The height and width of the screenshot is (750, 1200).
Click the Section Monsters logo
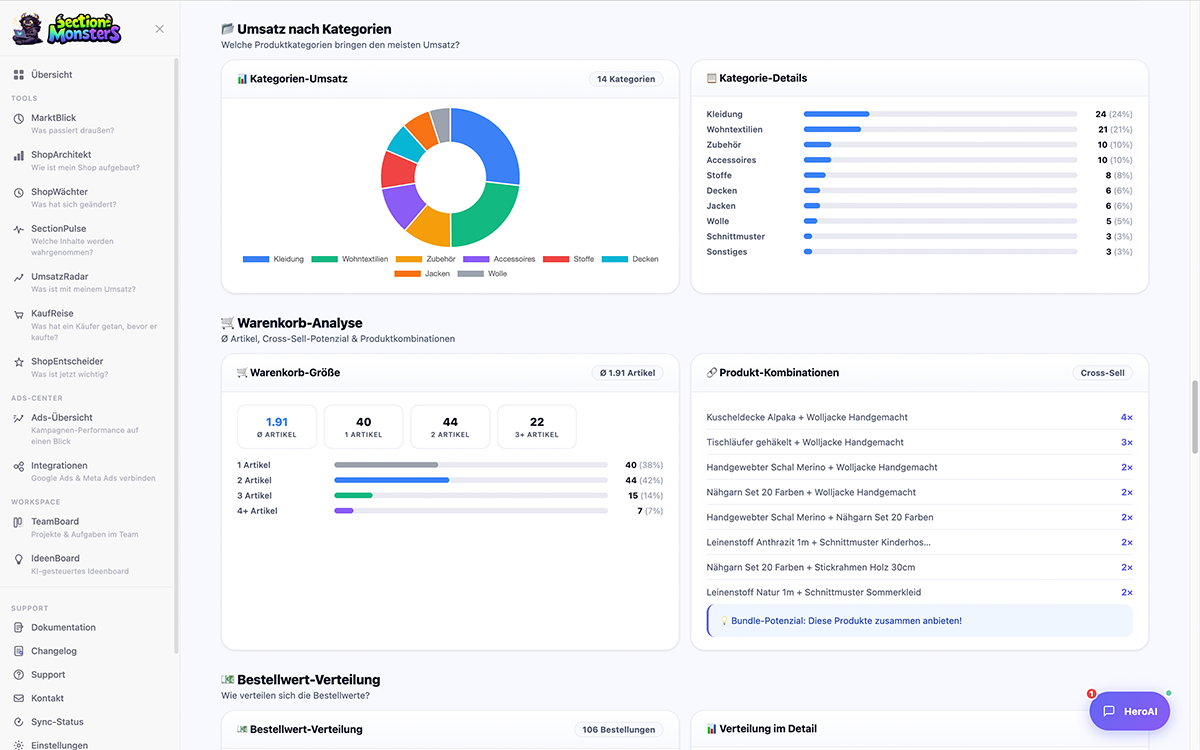coord(67,28)
